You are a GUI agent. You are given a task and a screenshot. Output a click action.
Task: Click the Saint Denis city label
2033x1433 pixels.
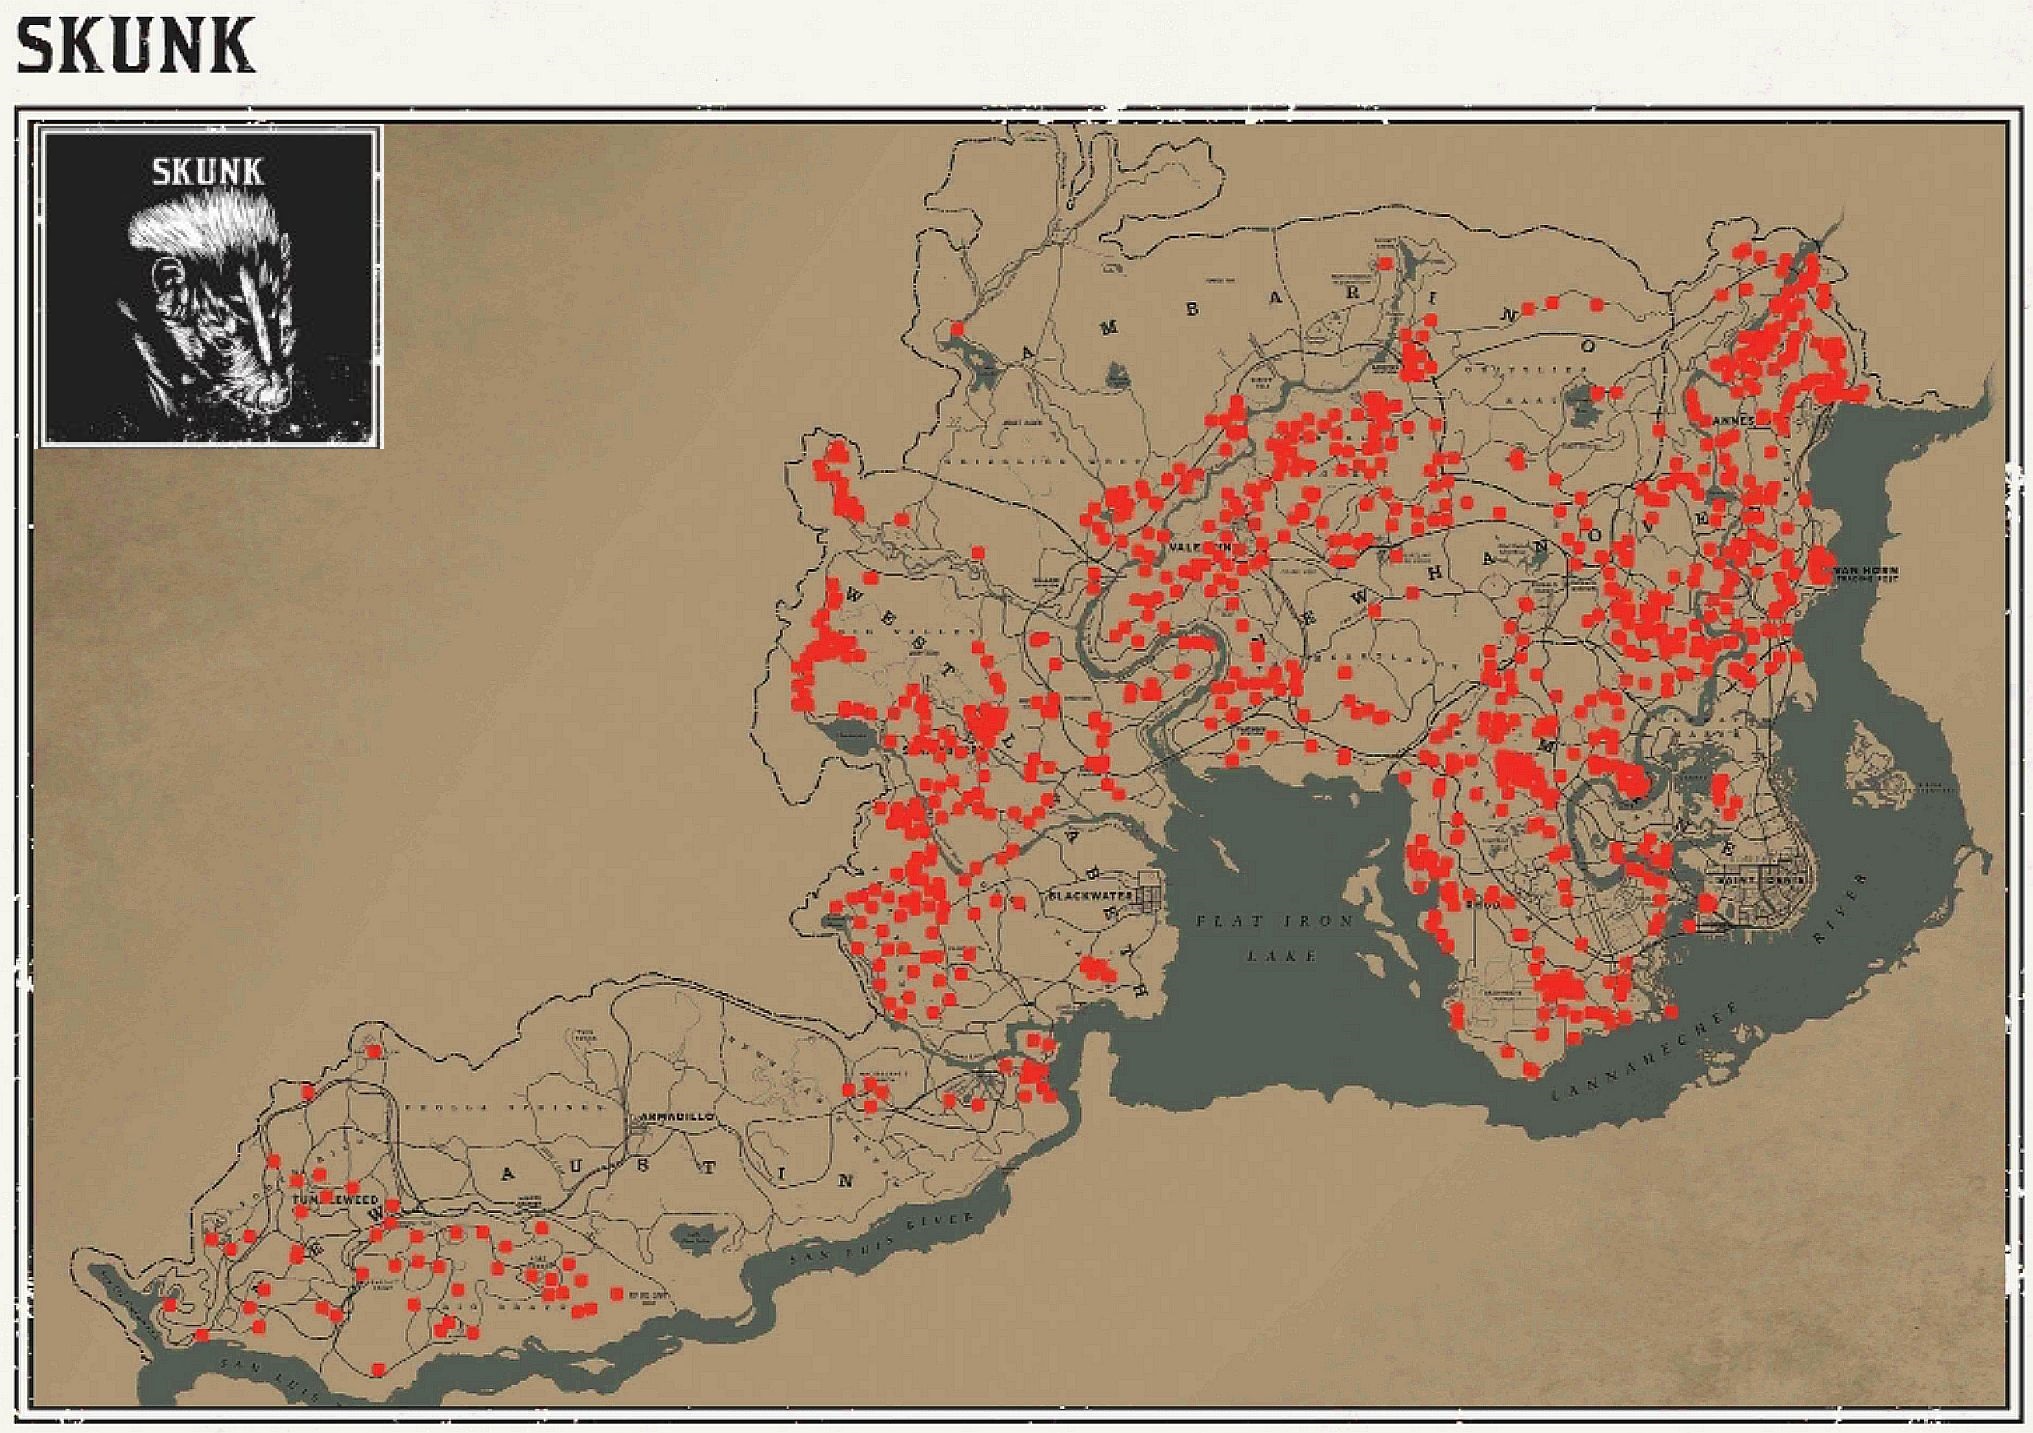tap(1760, 880)
